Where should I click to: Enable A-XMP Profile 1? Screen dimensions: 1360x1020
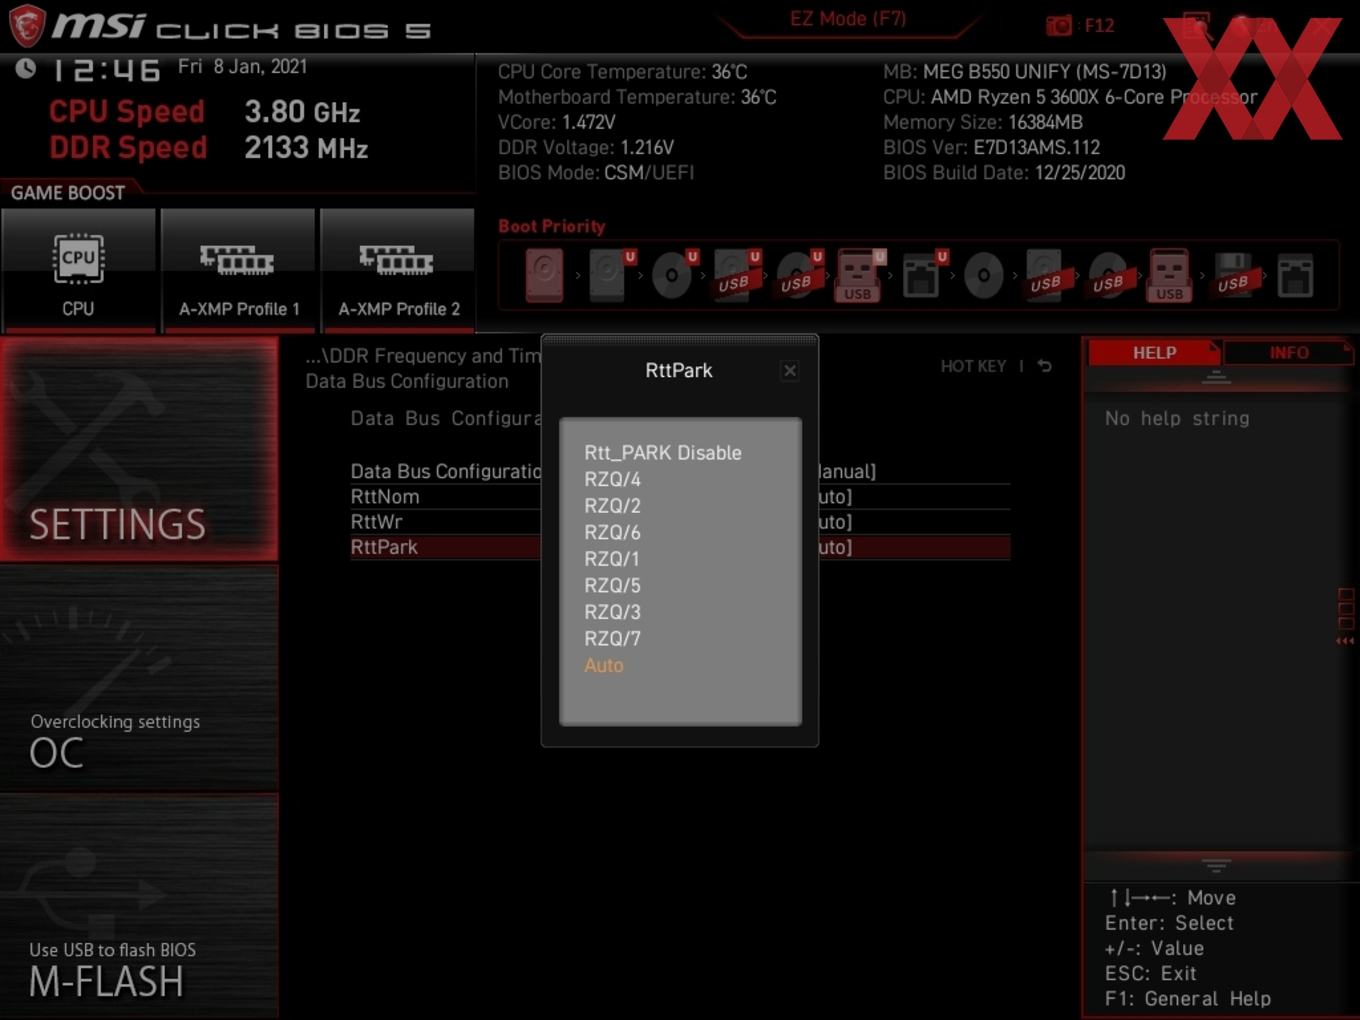pos(238,269)
